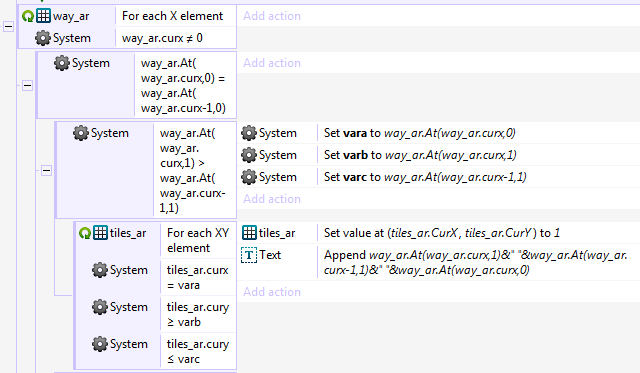Click the gear icon of Set varb action

point(249,155)
